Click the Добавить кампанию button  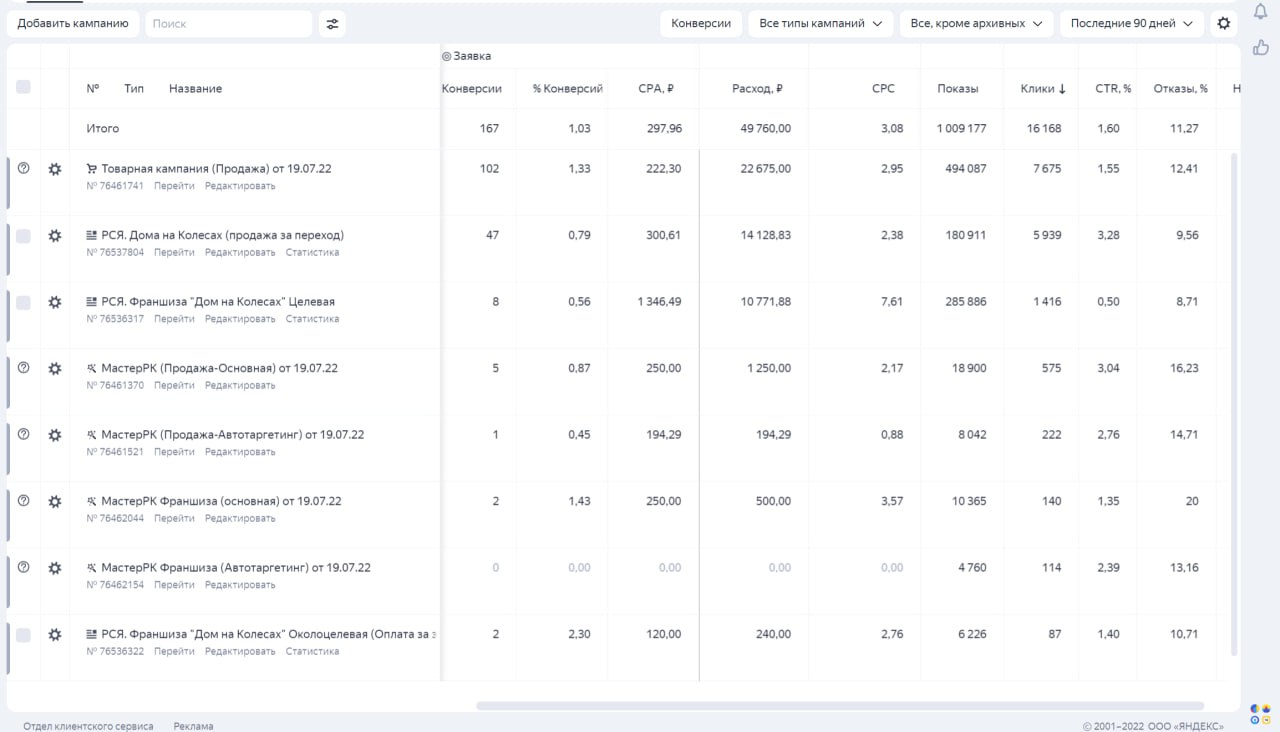[x=73, y=23]
